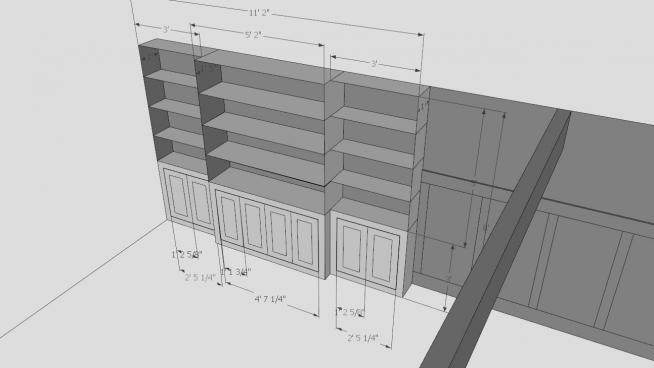The height and width of the screenshot is (368, 654).
Task: Select the 3' dimension above right bookcase
Action: click(375, 63)
